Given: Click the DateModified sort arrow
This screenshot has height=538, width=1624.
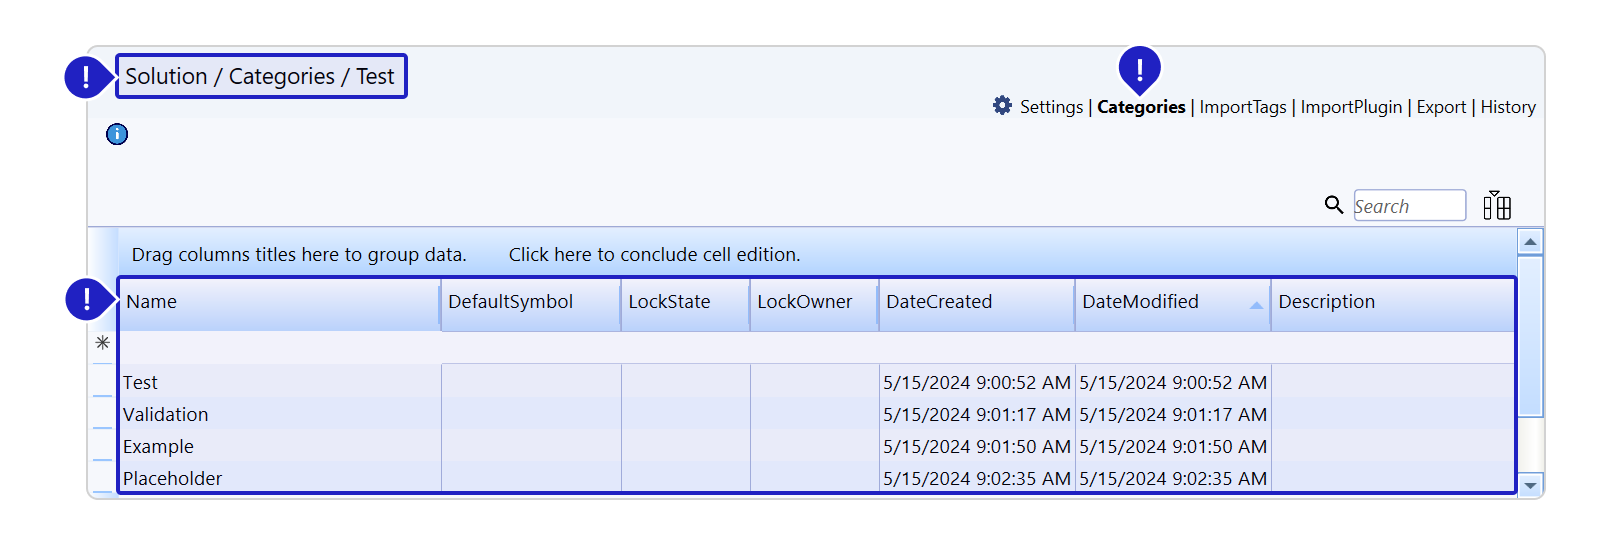Looking at the screenshot, I should [1256, 305].
